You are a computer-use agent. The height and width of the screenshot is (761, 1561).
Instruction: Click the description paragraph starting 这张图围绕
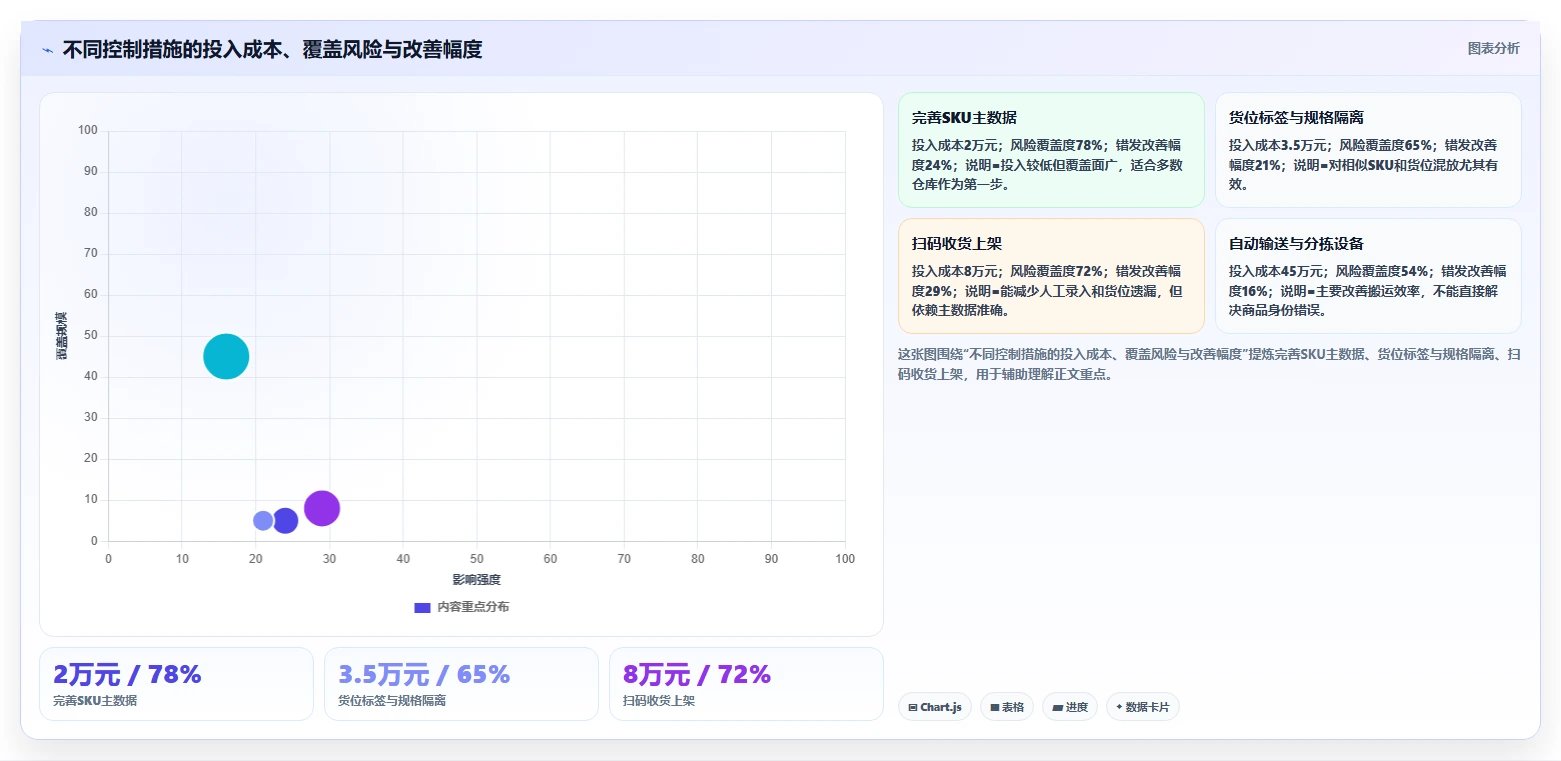tap(1209, 364)
